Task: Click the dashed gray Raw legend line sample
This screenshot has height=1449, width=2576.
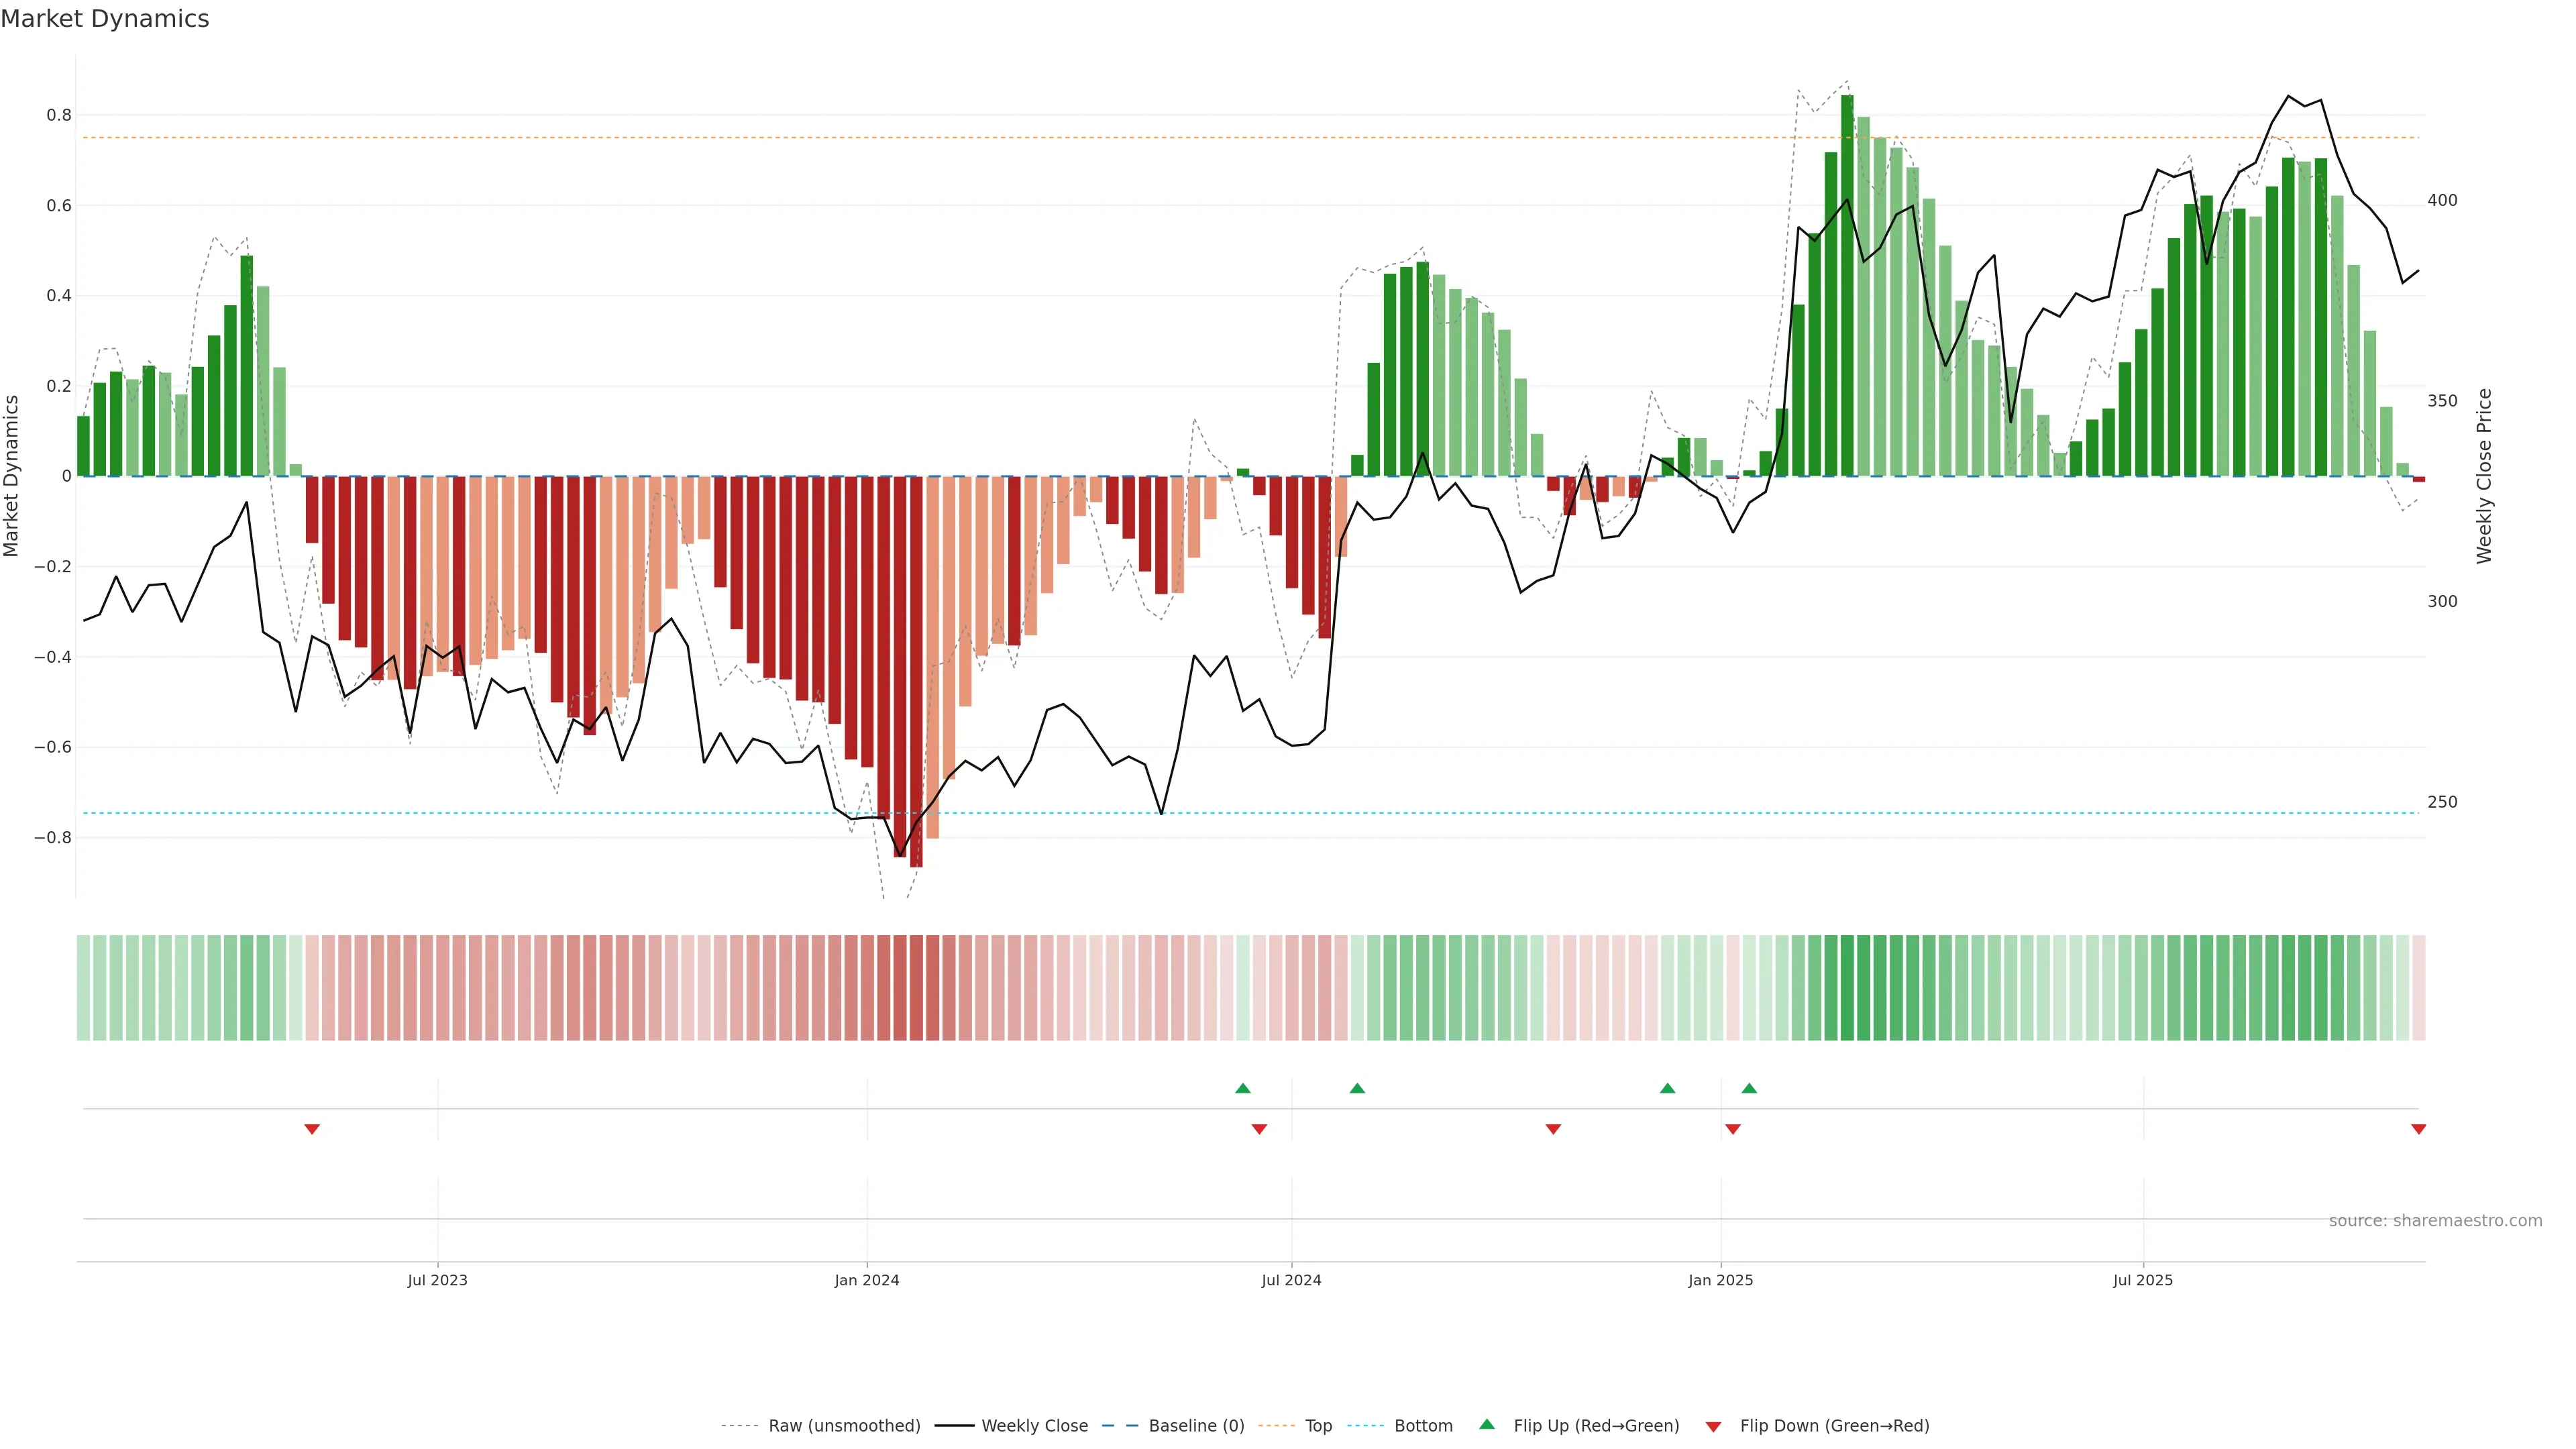Action: 741,1426
